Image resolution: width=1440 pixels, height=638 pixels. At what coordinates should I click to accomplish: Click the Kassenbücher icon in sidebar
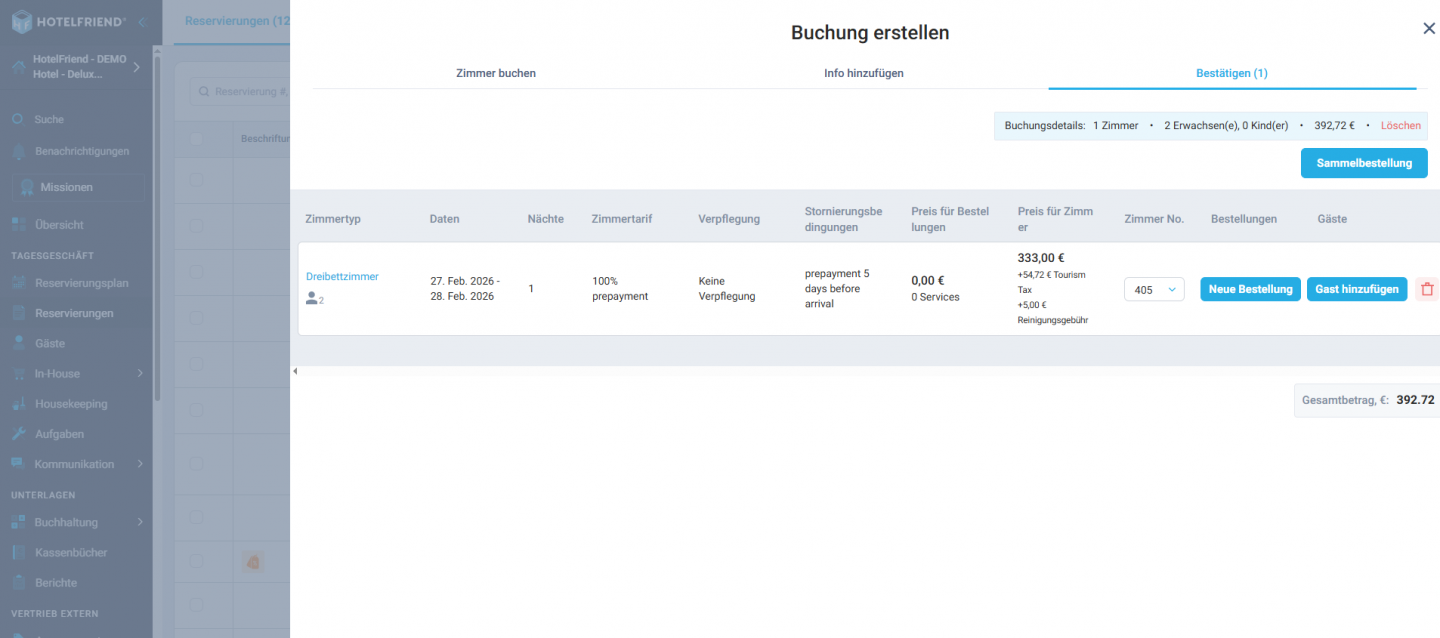18,552
